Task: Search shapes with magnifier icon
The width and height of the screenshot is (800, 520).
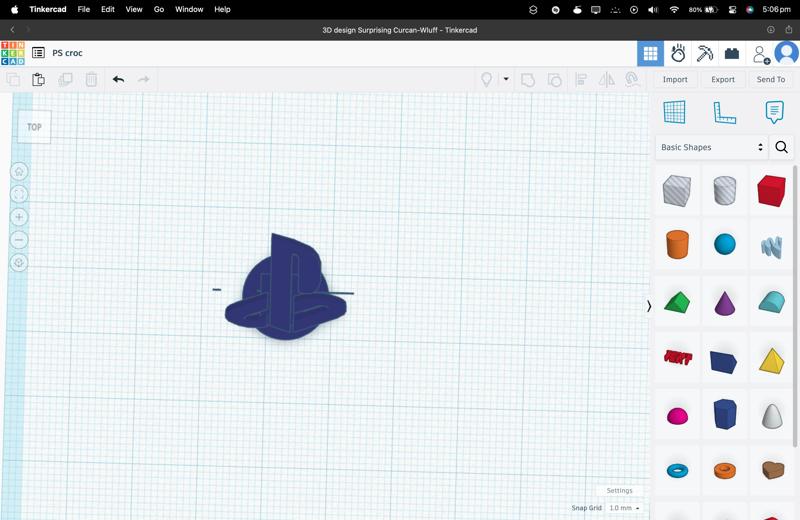Action: point(781,147)
